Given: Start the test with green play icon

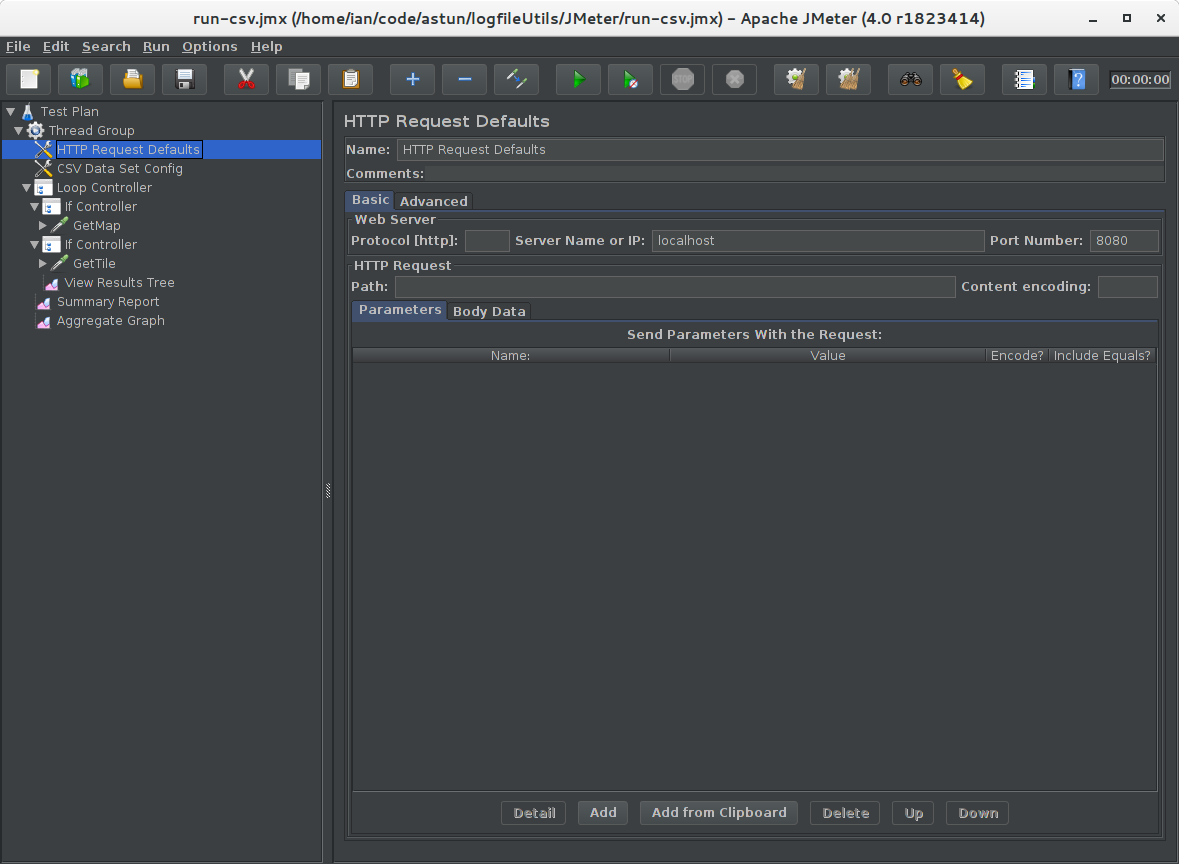Looking at the screenshot, I should point(578,79).
